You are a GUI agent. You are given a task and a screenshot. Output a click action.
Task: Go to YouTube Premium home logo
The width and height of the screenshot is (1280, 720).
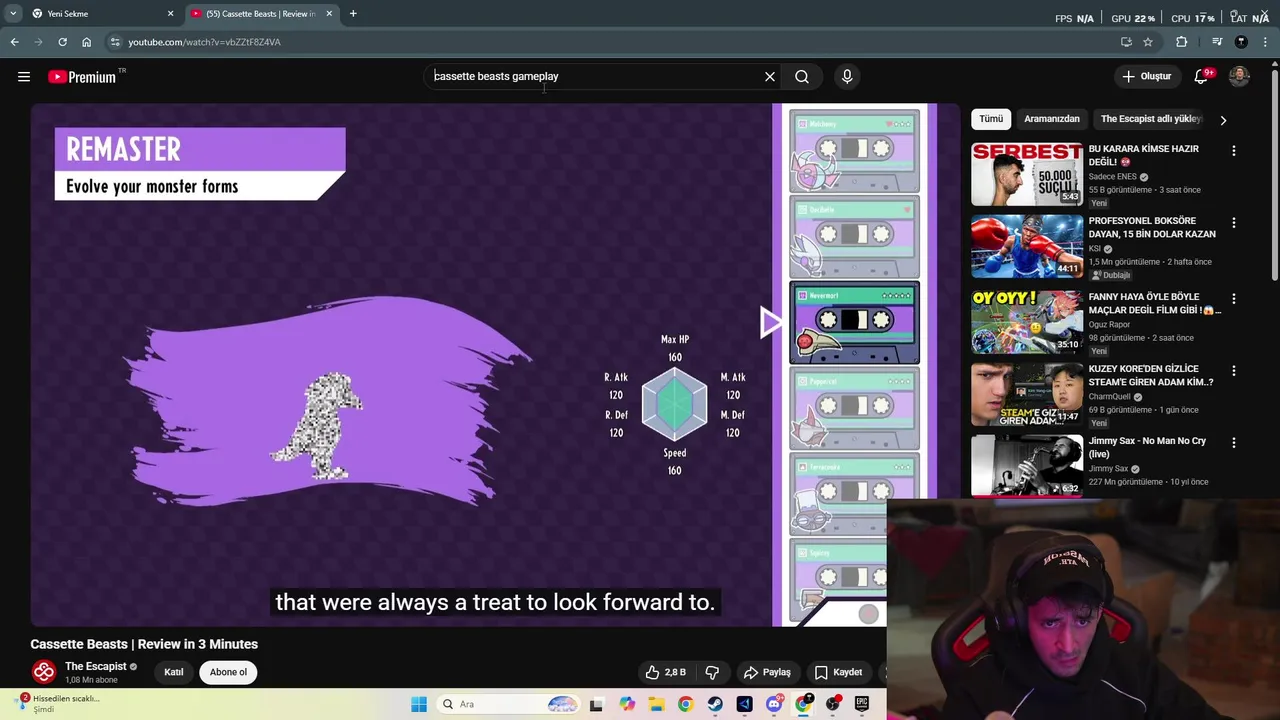click(82, 77)
